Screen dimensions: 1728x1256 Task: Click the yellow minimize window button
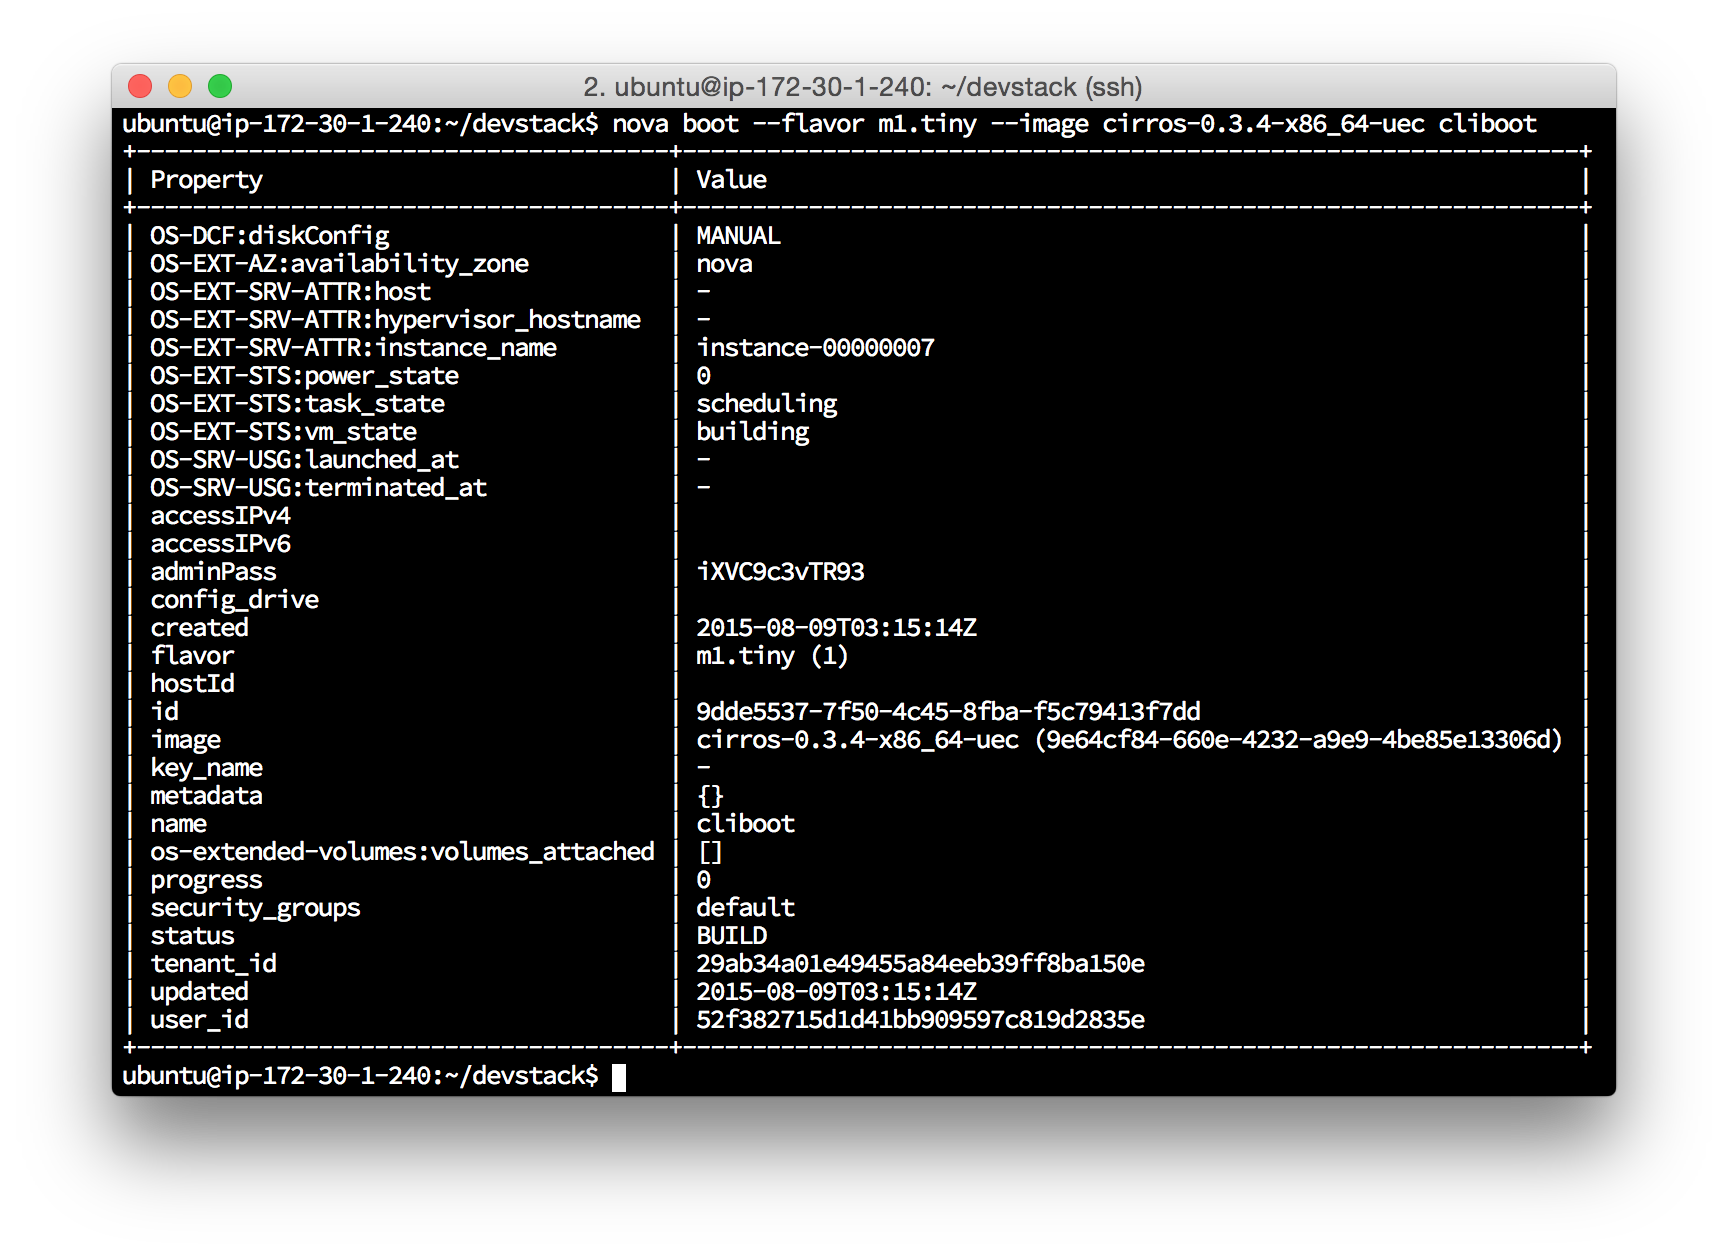[180, 87]
